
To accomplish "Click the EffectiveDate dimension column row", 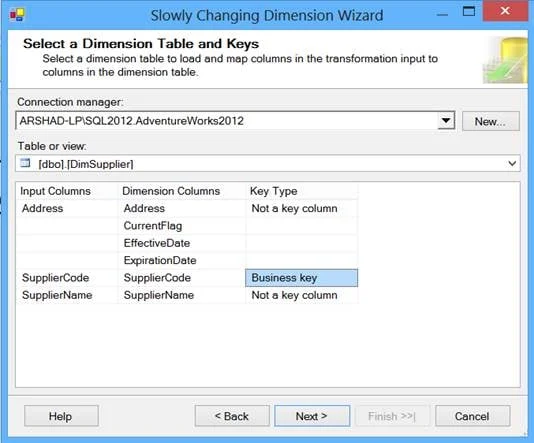I will (182, 243).
